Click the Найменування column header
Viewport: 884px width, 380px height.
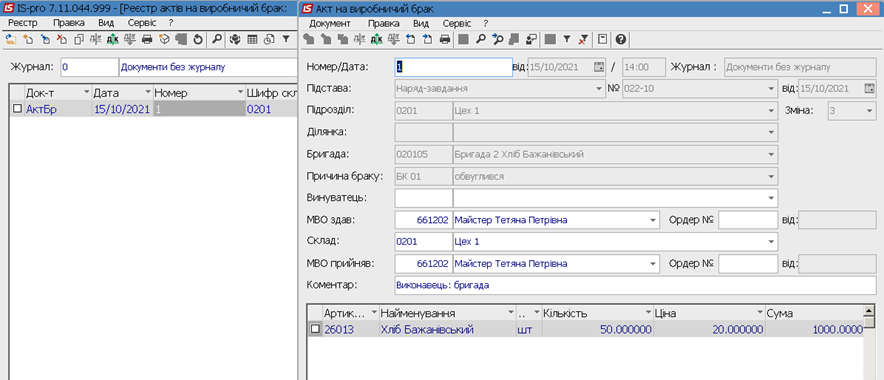pos(448,313)
